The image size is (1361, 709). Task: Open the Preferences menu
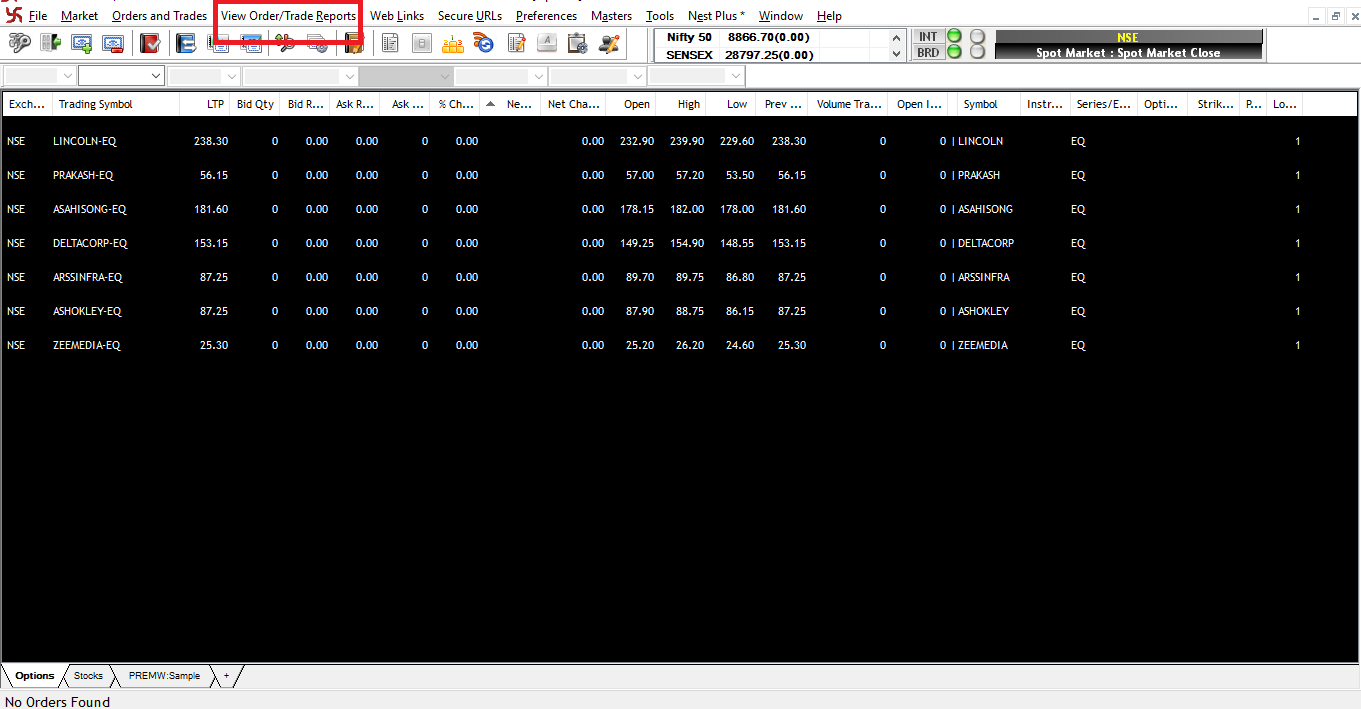pyautogui.click(x=546, y=16)
